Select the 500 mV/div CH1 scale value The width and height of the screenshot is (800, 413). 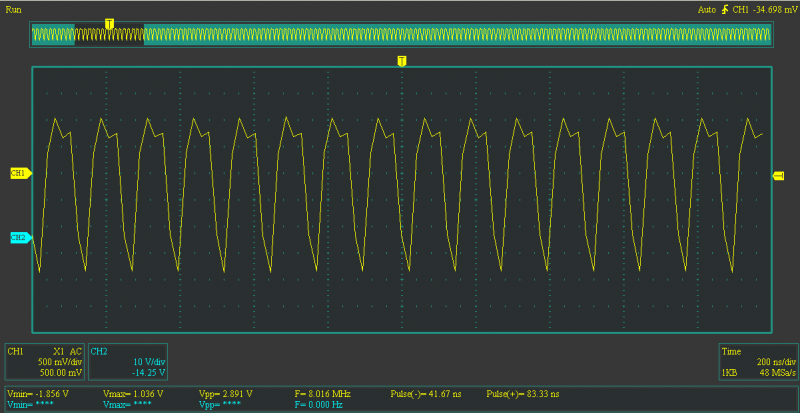[60, 362]
